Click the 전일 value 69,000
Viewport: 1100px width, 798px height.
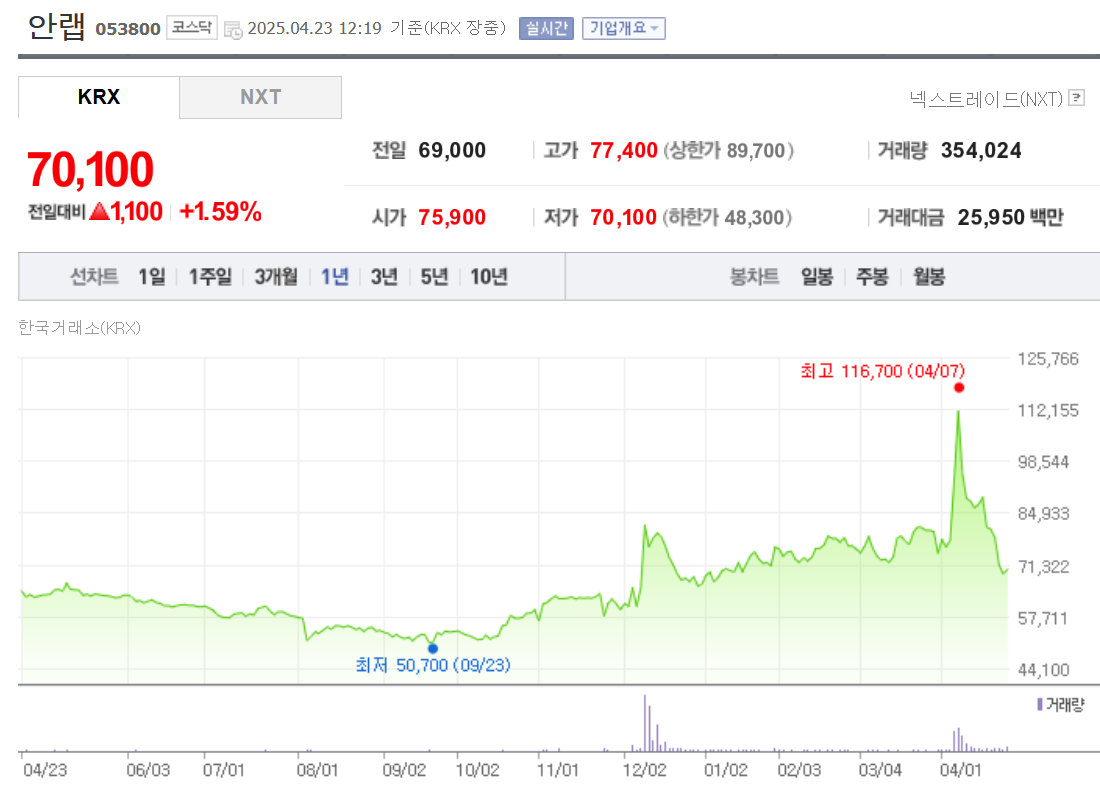(x=452, y=150)
